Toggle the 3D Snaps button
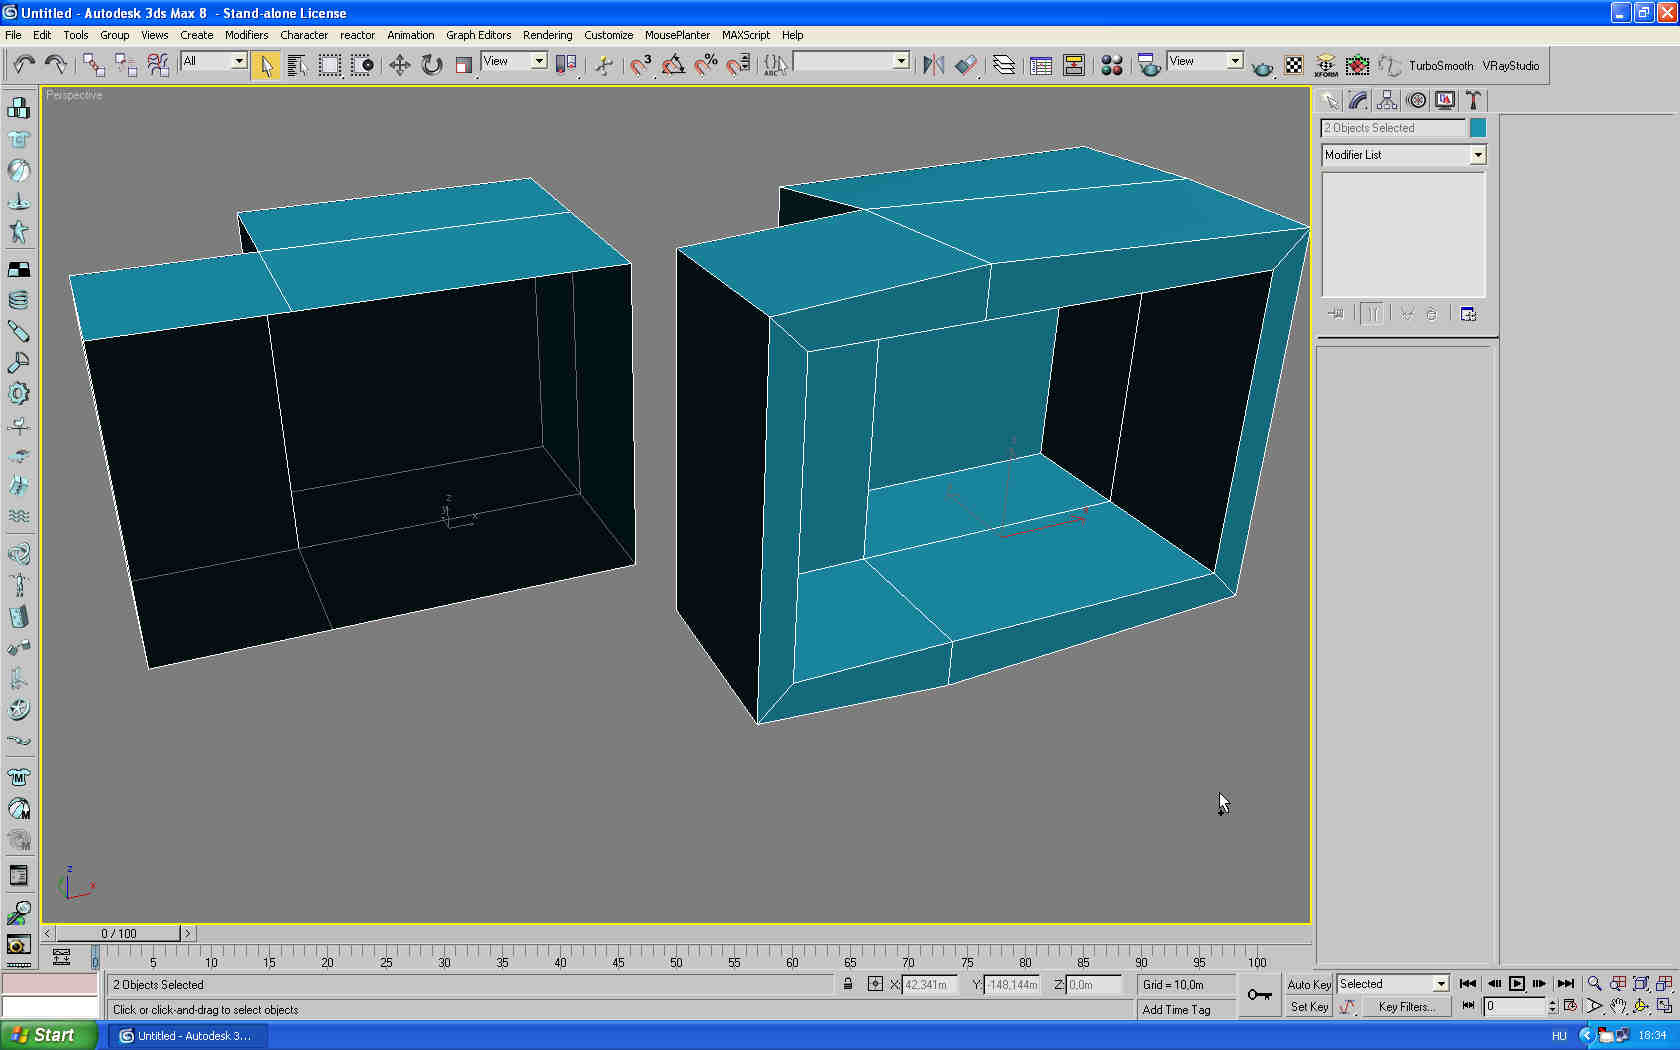The width and height of the screenshot is (1680, 1050). (x=641, y=66)
